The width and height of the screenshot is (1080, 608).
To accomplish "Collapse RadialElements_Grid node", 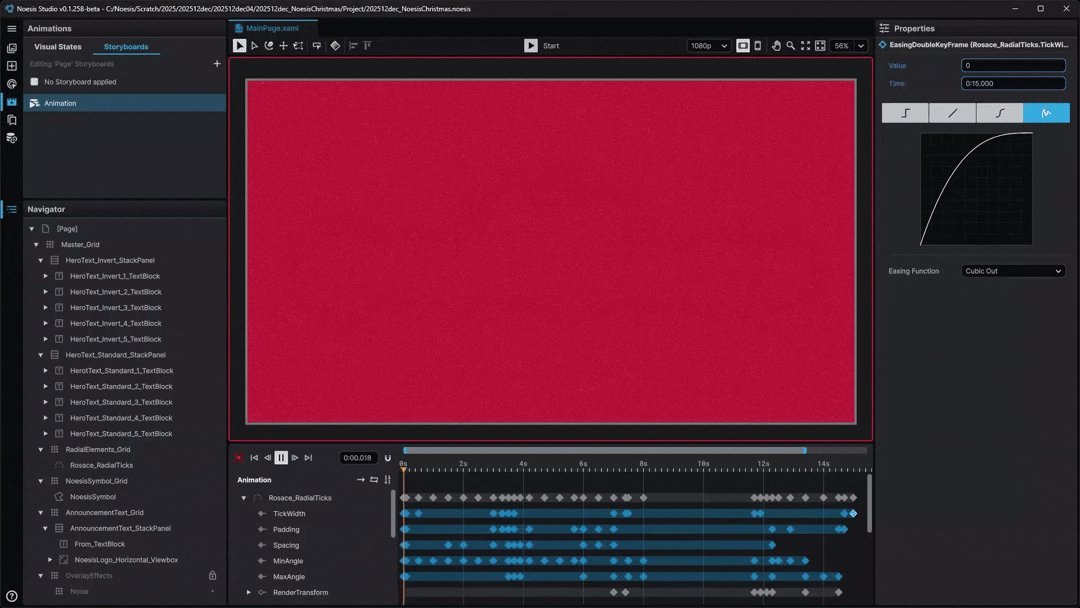I will point(41,450).
